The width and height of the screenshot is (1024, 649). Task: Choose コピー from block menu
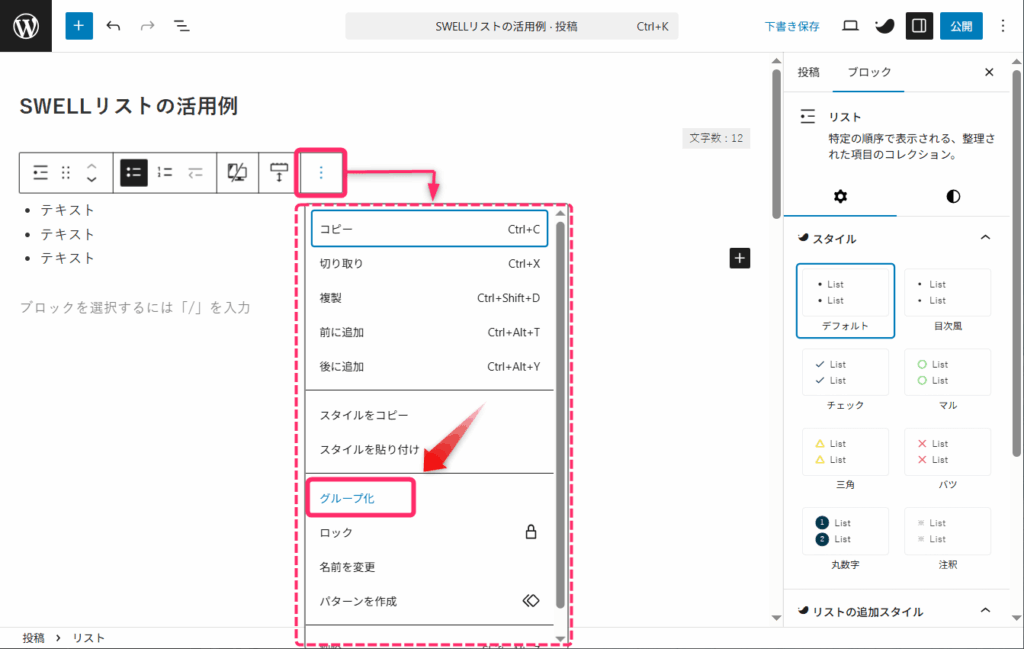click(x=429, y=229)
